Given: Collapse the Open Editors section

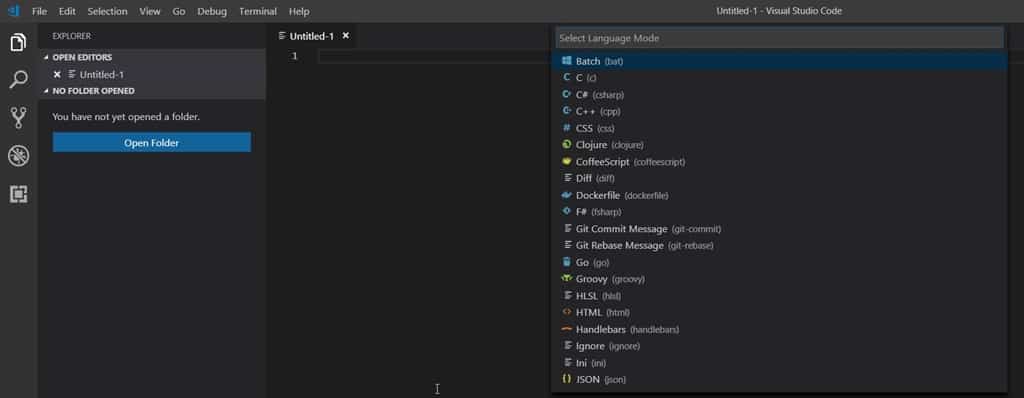Looking at the screenshot, I should point(46,58).
